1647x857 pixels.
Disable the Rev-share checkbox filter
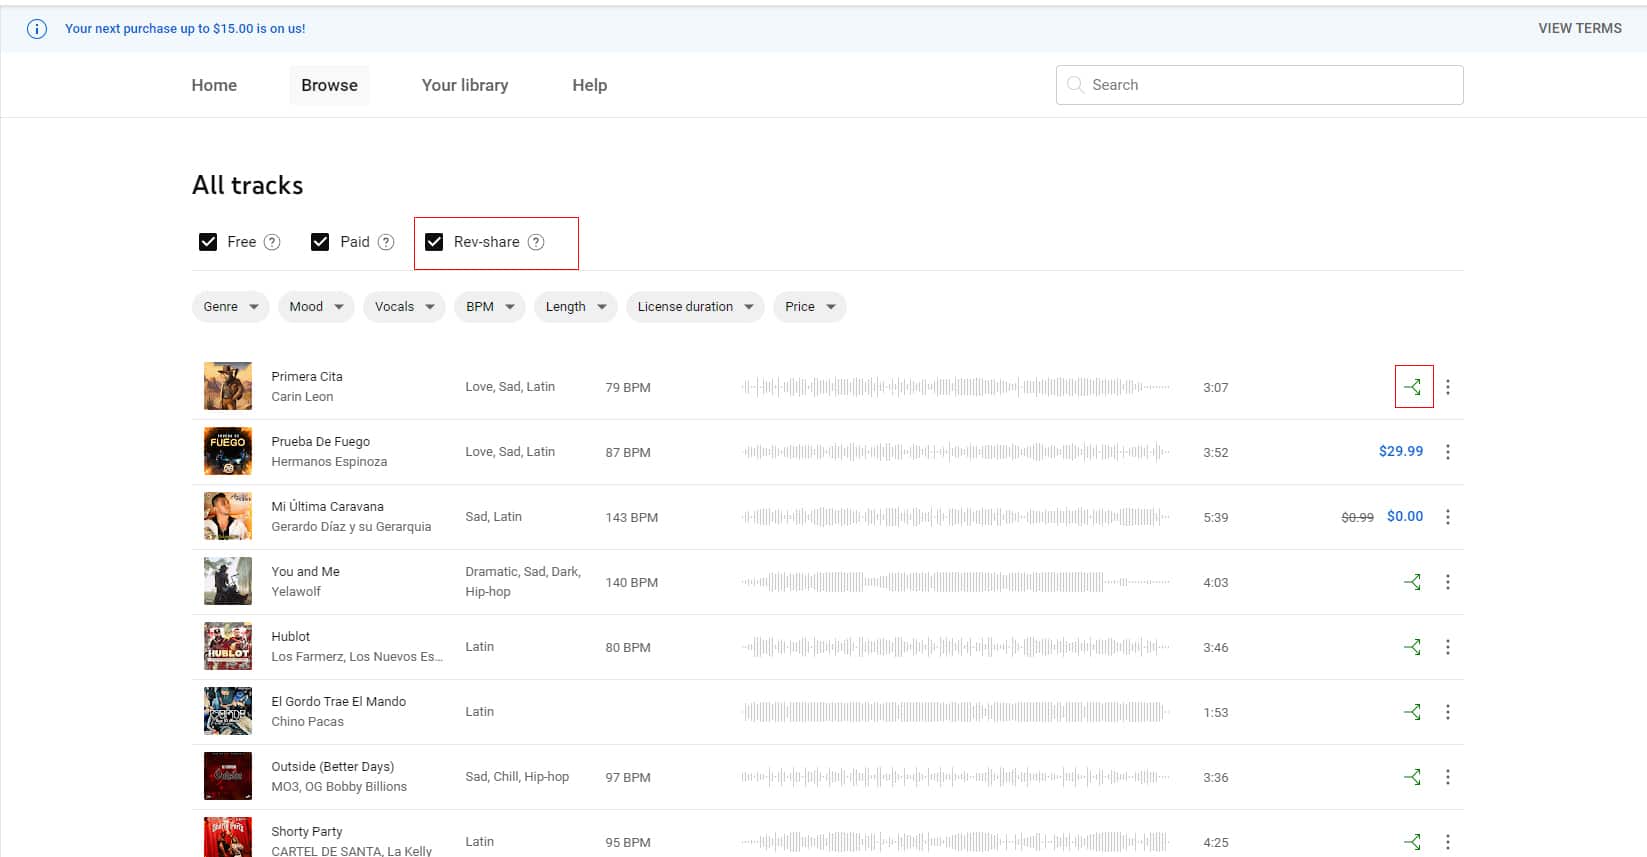point(434,242)
